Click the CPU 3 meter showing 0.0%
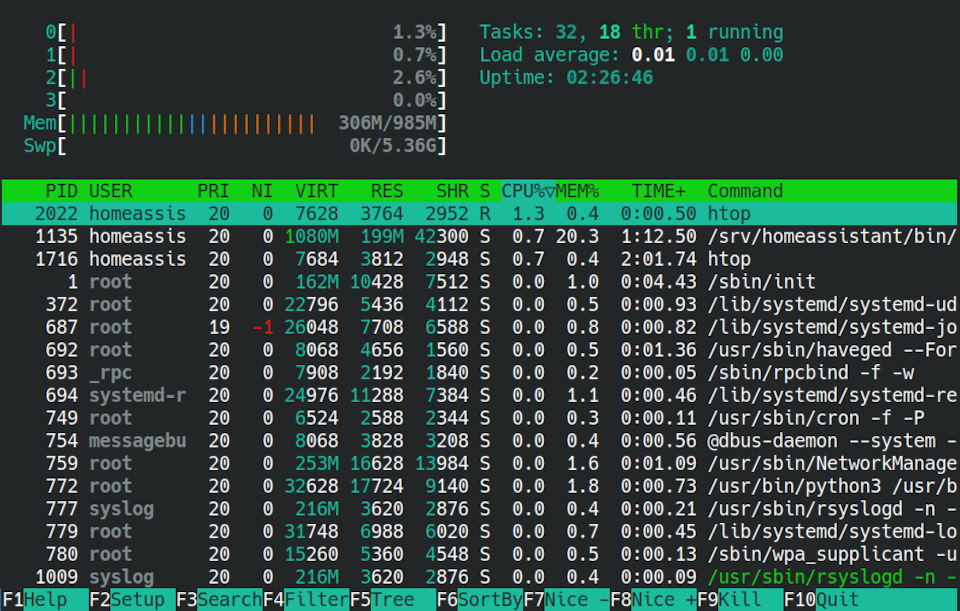Image resolution: width=960 pixels, height=611 pixels. click(x=246, y=100)
